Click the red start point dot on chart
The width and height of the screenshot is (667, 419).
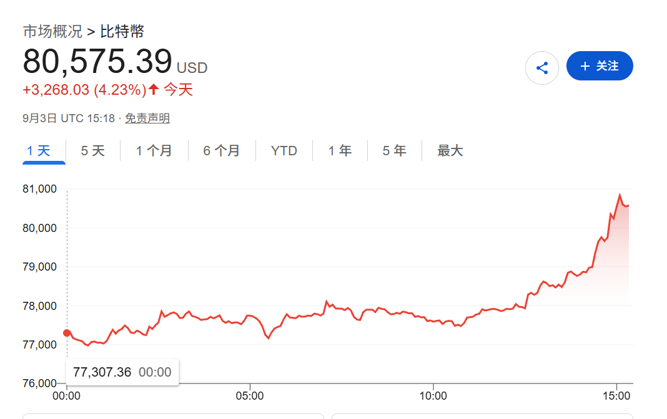[x=67, y=333]
